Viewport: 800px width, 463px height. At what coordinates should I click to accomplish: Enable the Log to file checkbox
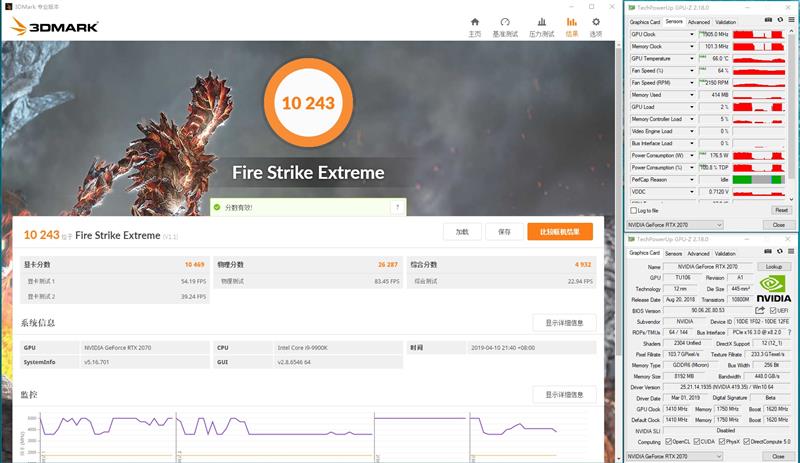tap(632, 210)
